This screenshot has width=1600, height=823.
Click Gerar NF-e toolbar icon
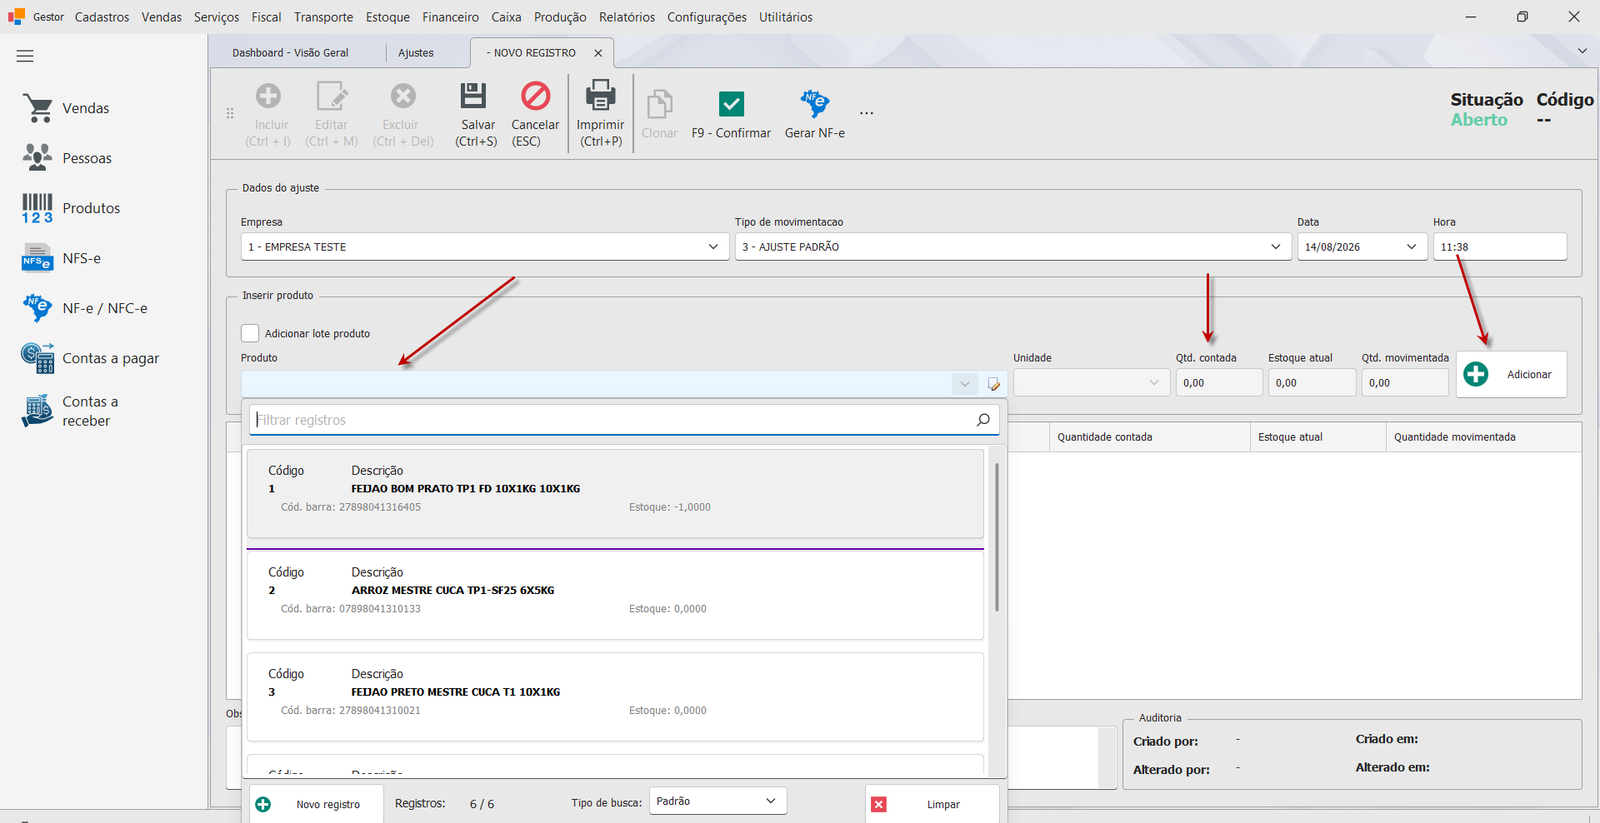click(814, 103)
